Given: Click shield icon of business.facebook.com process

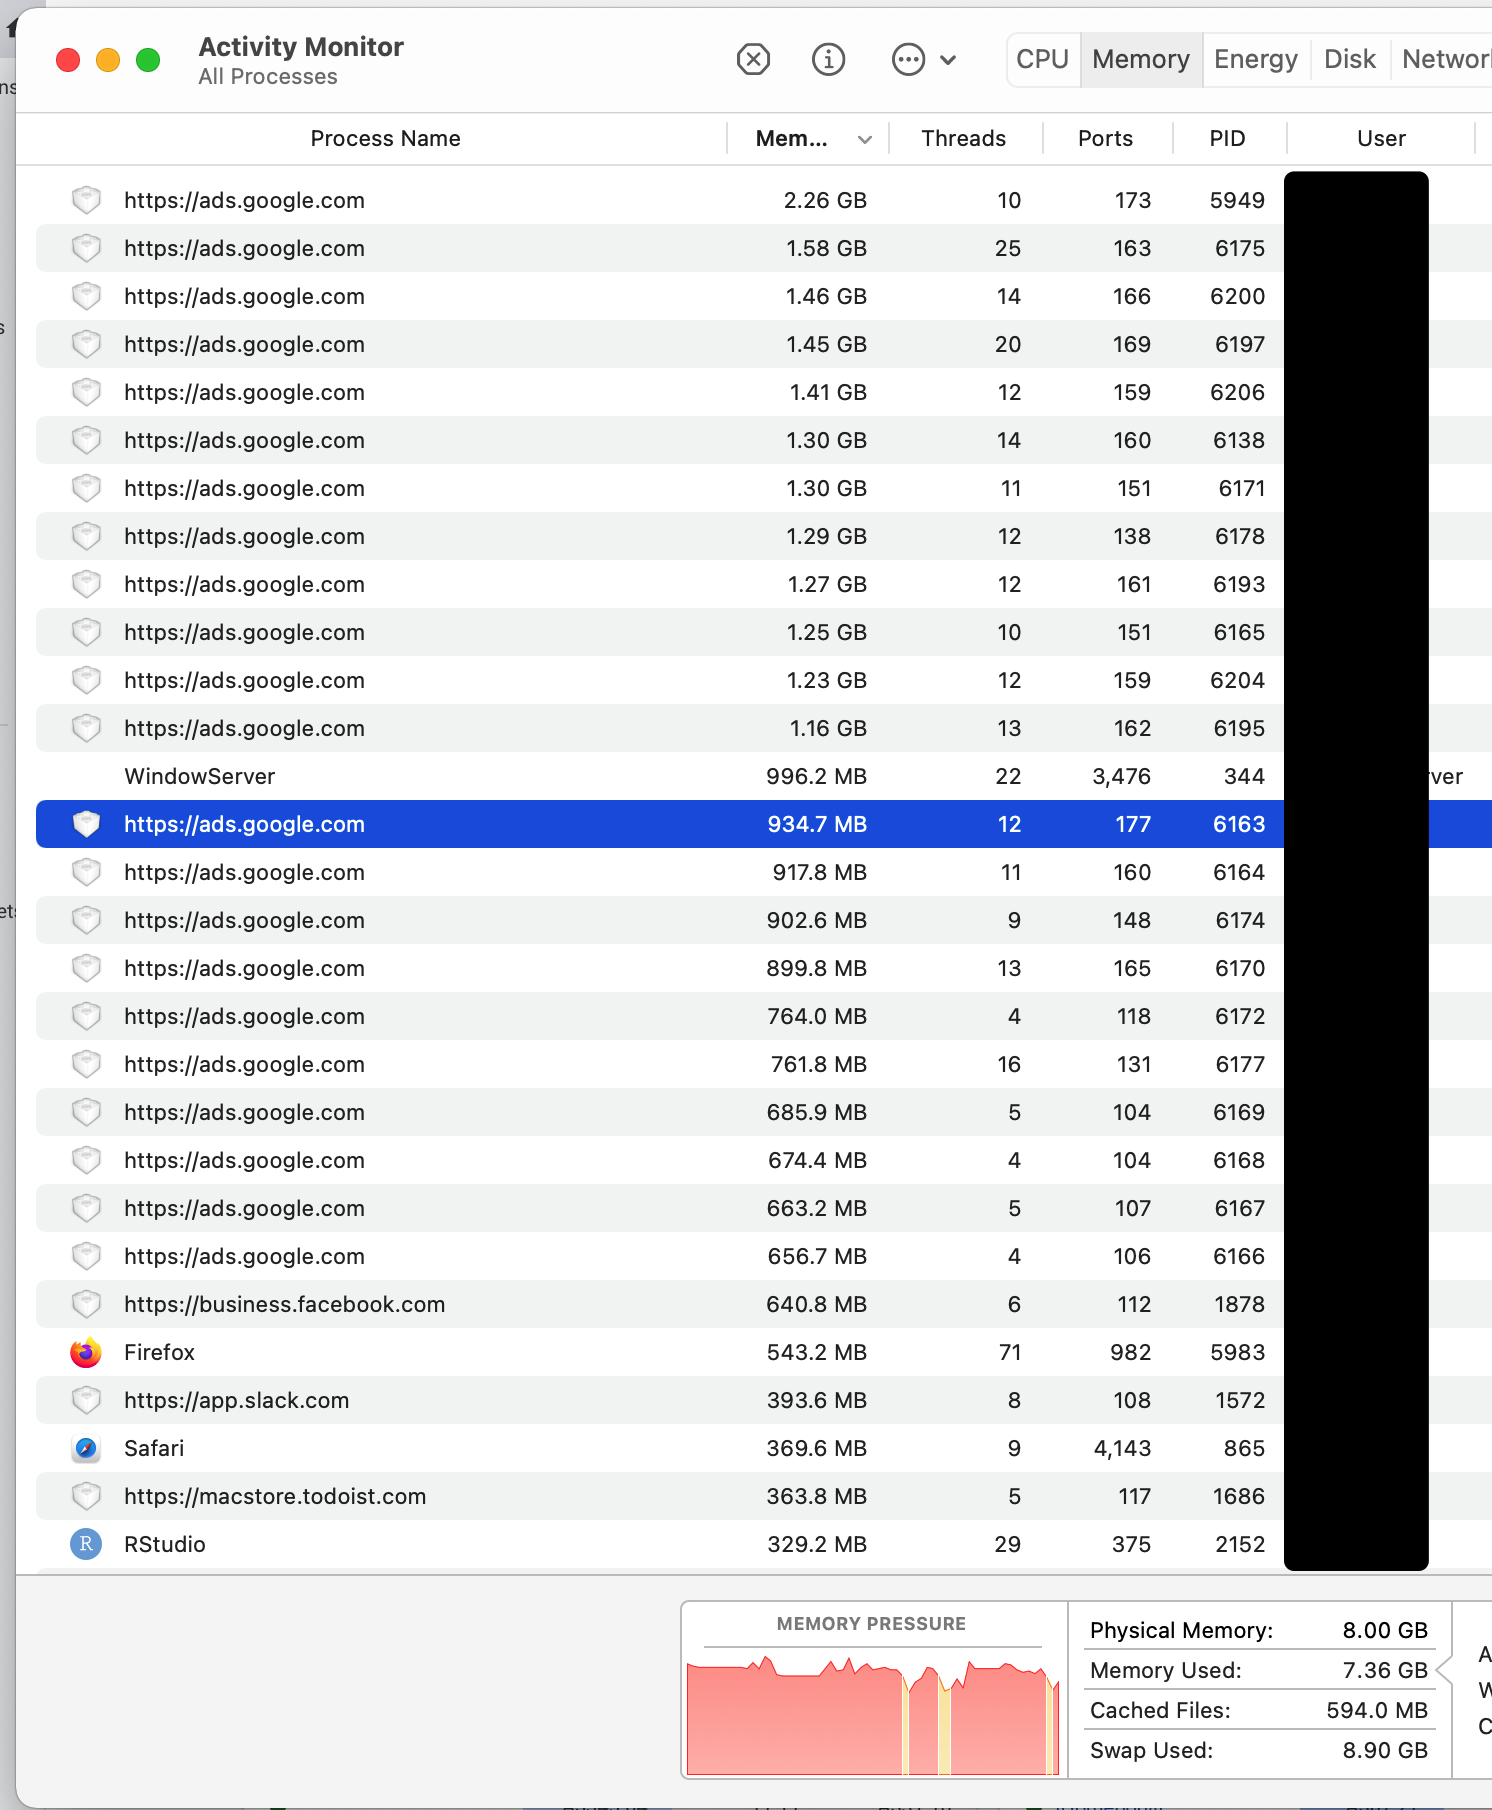Looking at the screenshot, I should point(87,1304).
